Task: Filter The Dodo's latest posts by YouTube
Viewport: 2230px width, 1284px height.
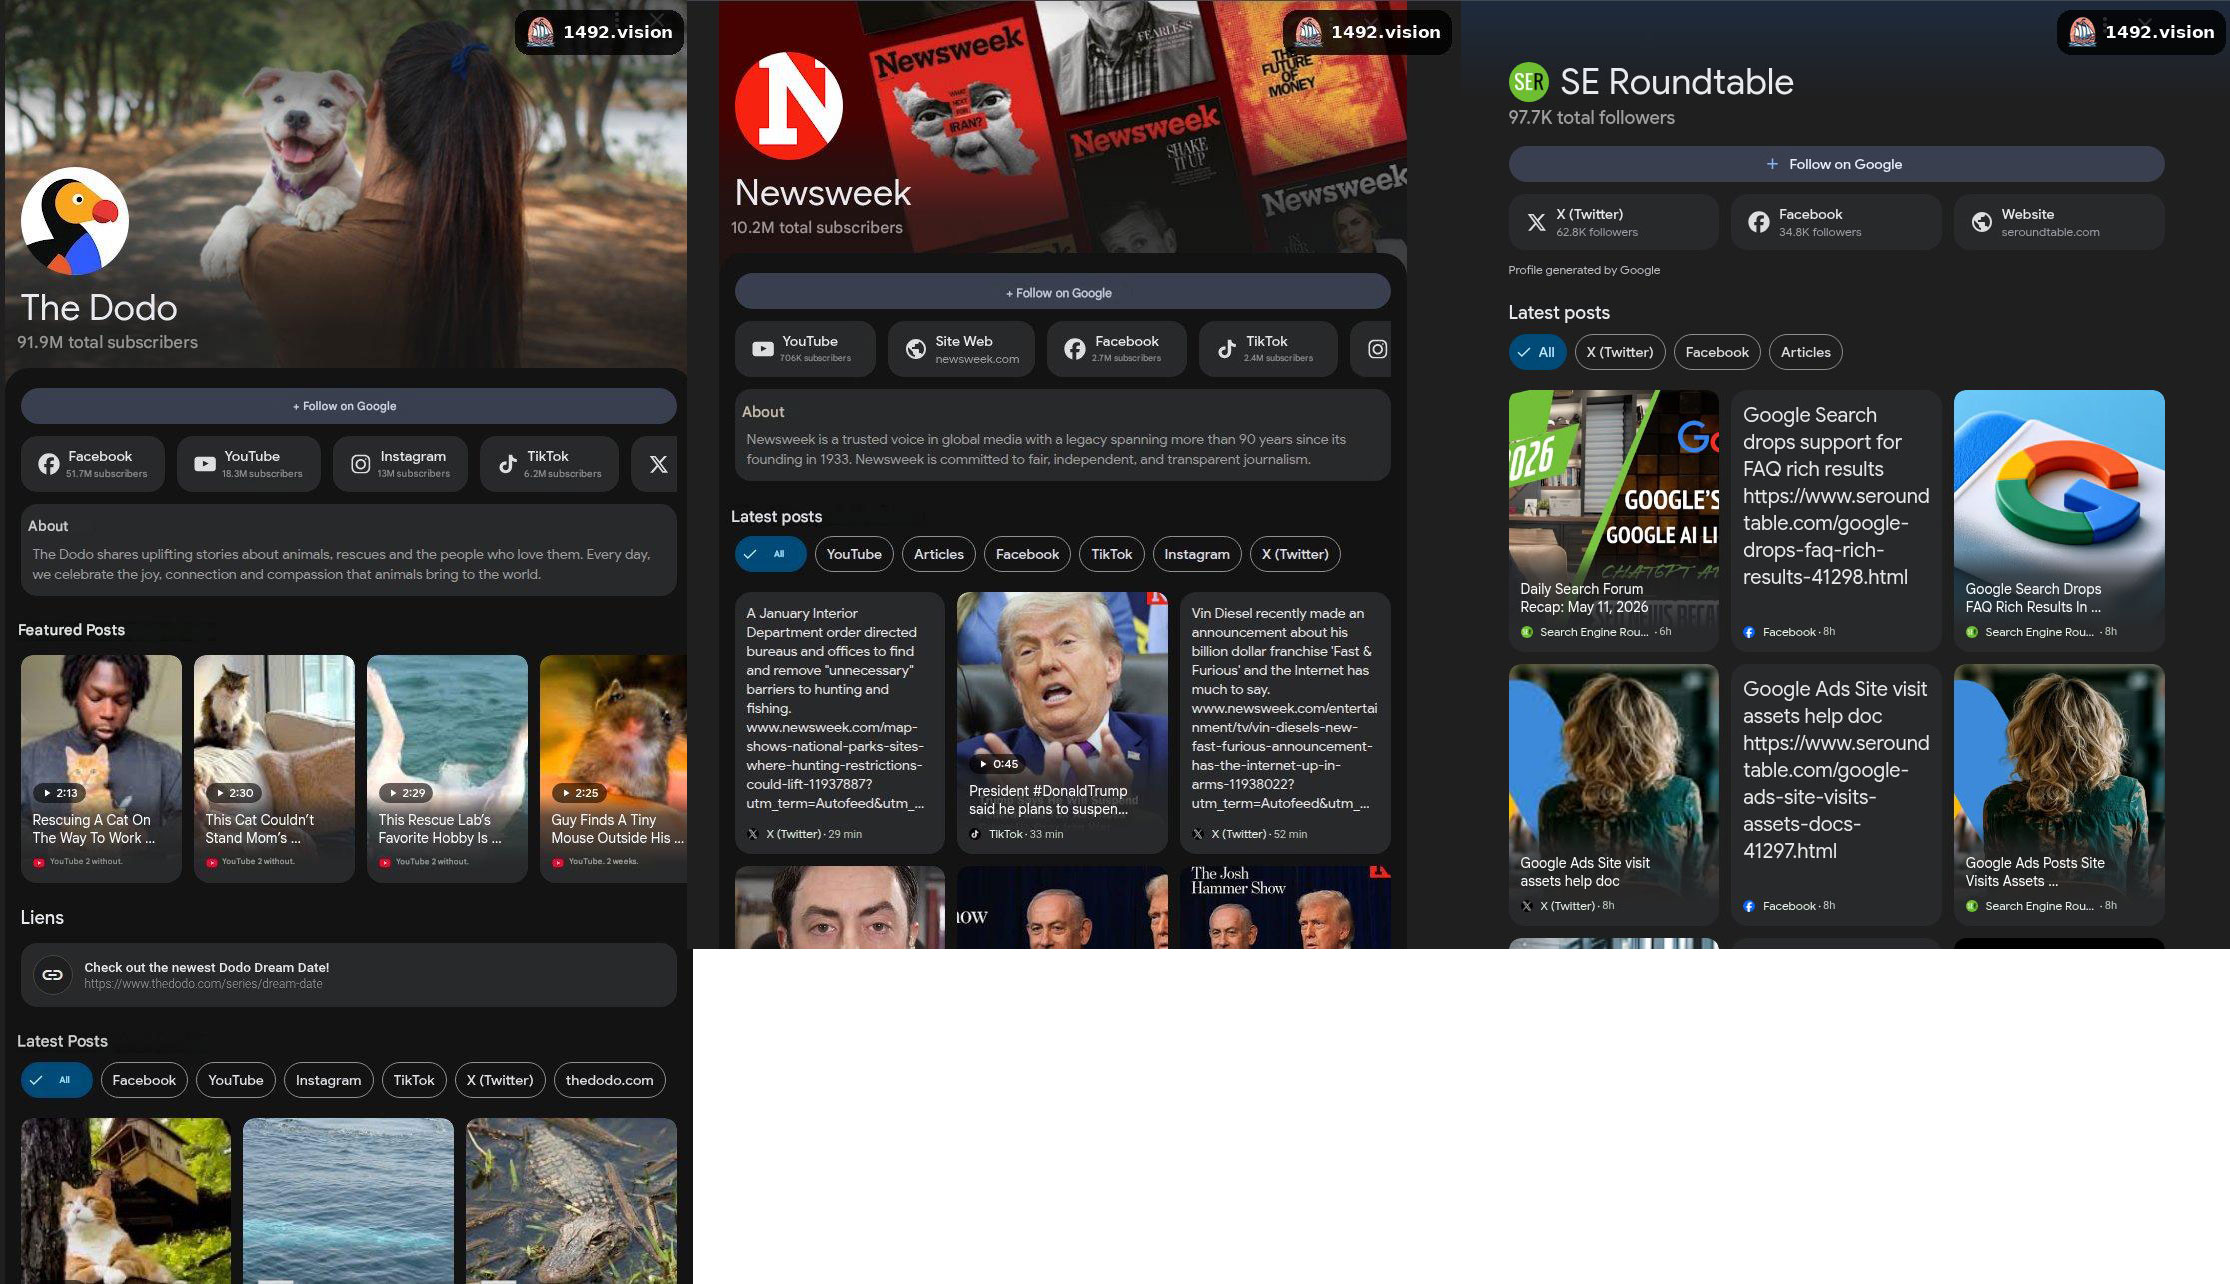Action: (x=236, y=1080)
